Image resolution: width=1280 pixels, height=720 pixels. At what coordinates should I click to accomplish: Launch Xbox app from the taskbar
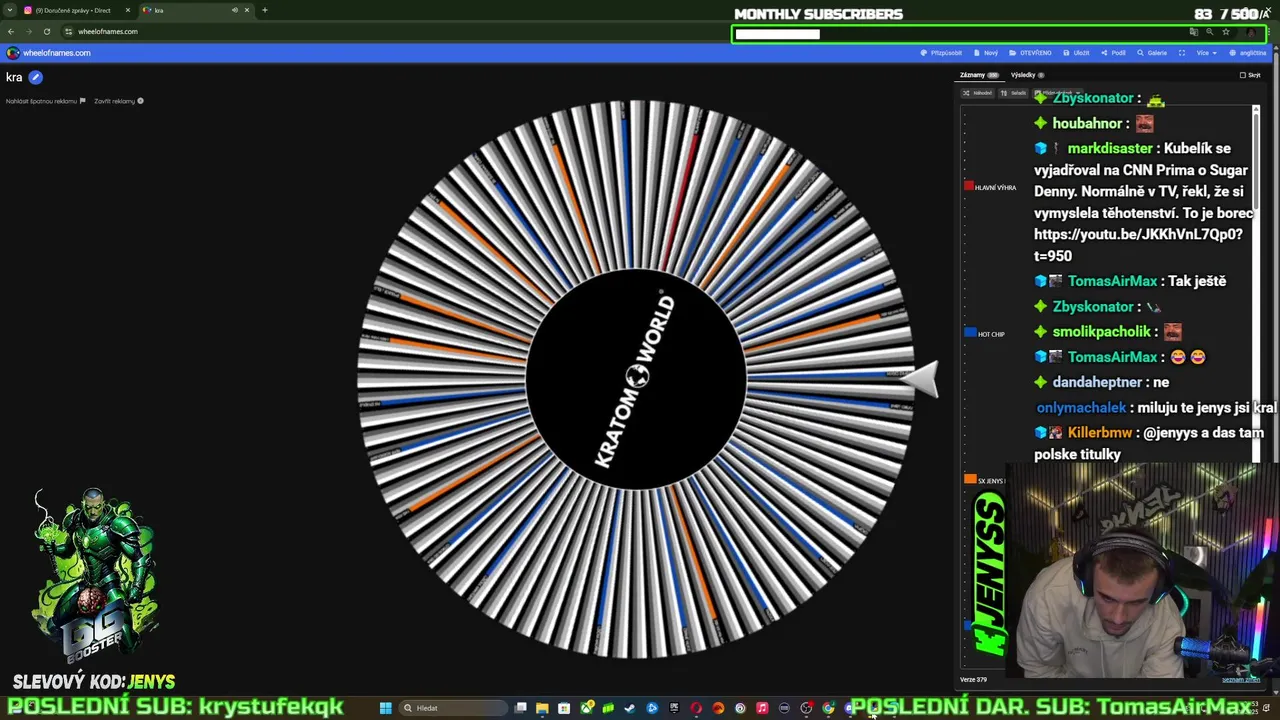tap(586, 708)
